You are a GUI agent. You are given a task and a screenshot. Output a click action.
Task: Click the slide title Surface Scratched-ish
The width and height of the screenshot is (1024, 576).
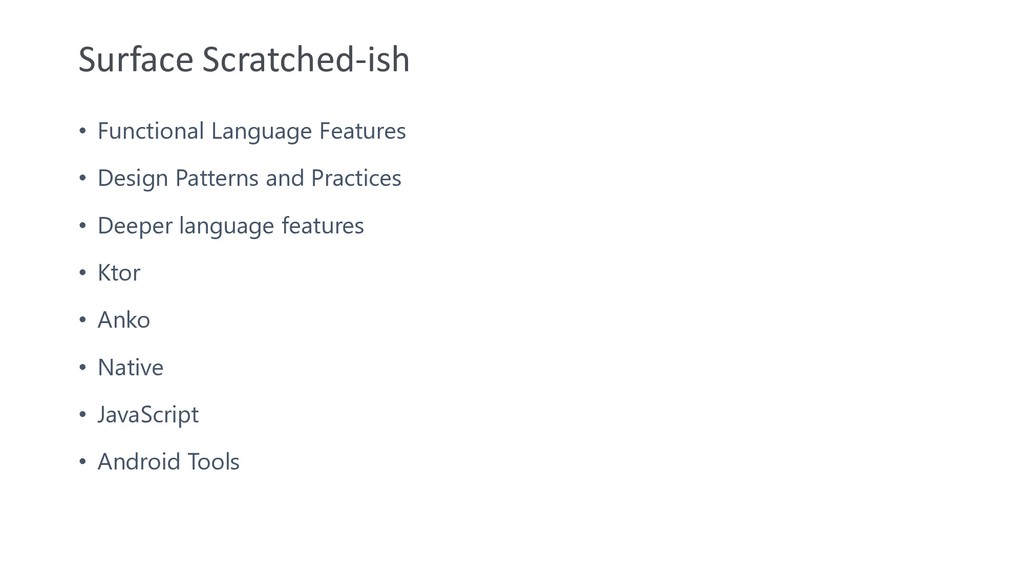pos(244,59)
